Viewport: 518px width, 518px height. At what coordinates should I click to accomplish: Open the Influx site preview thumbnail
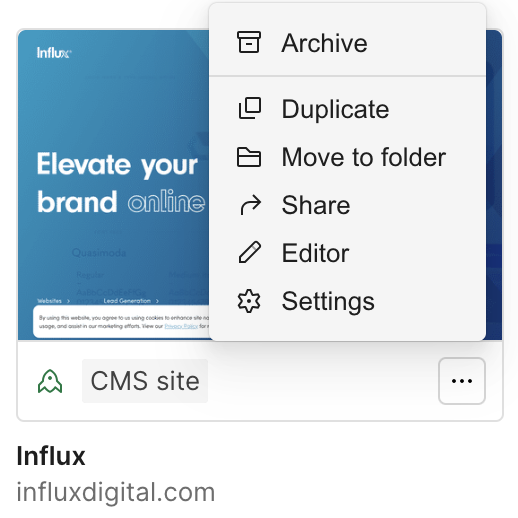pos(113,185)
